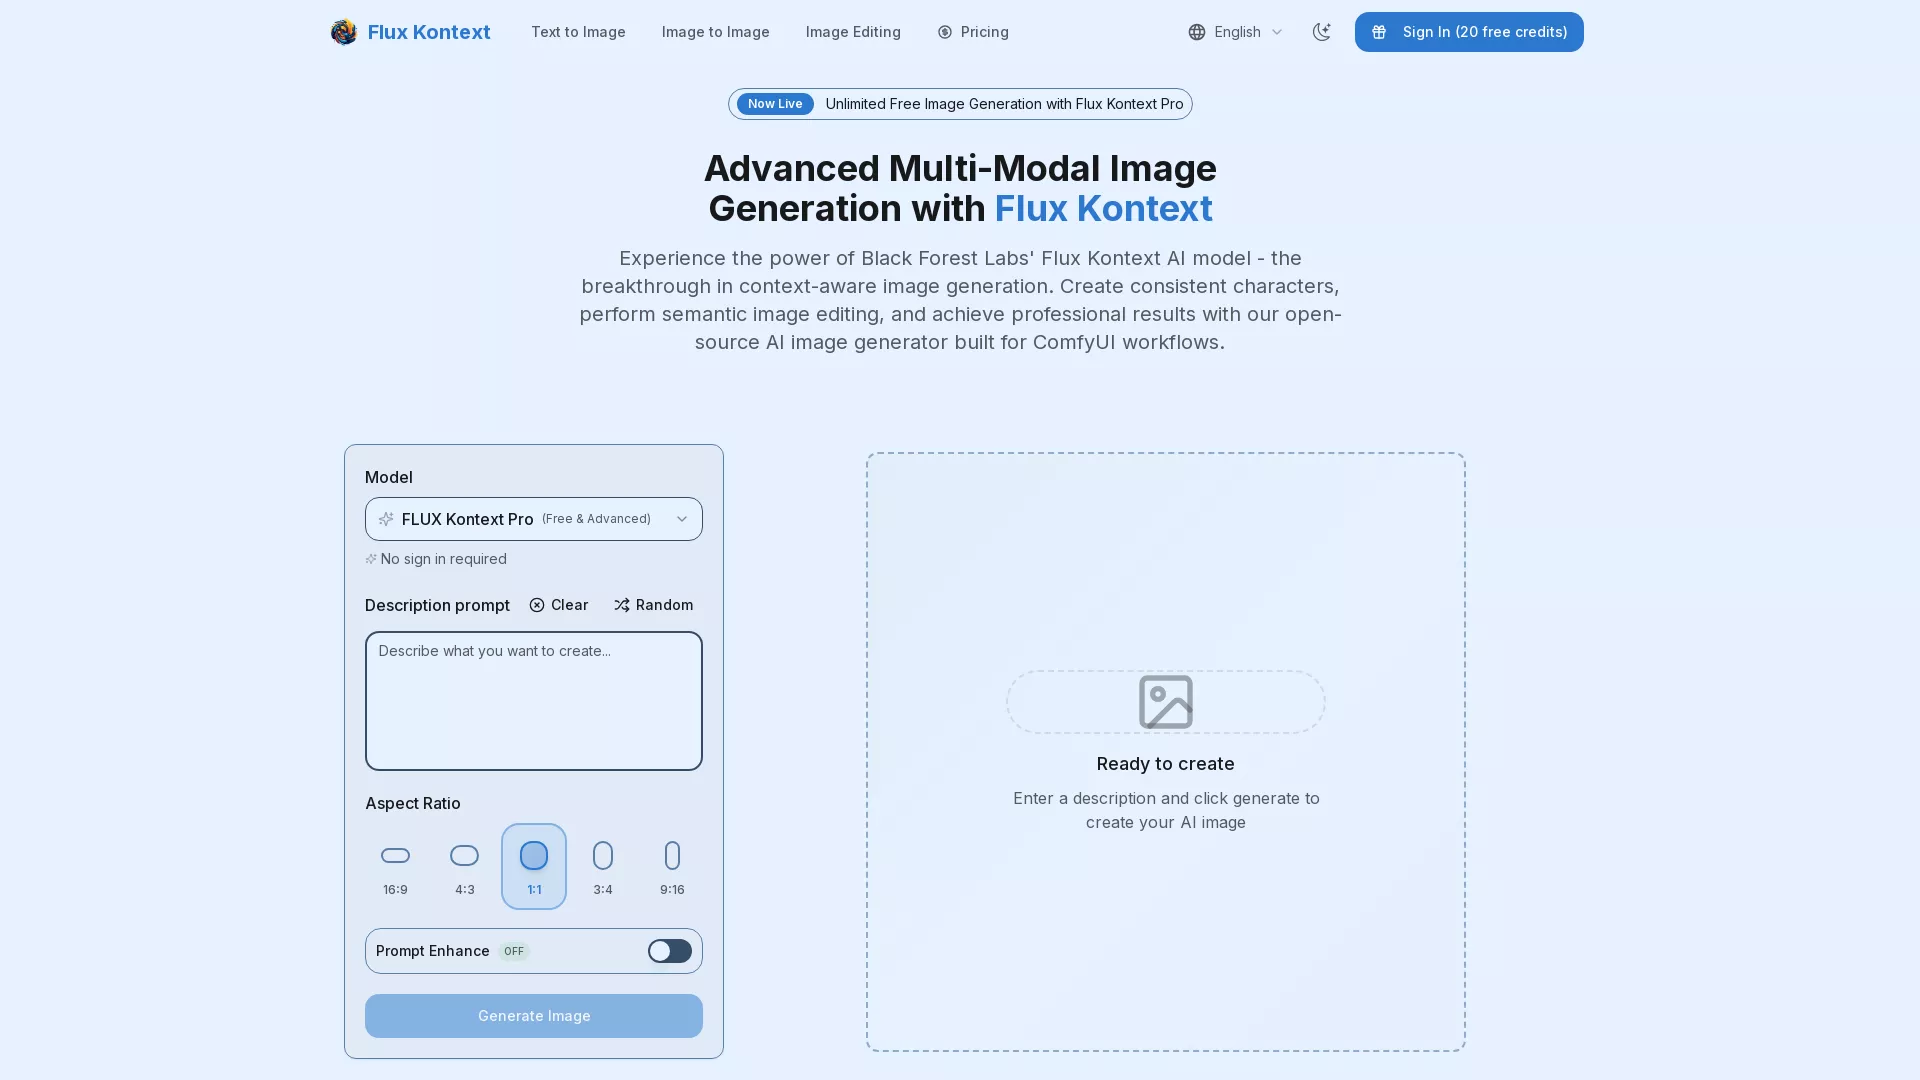The width and height of the screenshot is (1920, 1080).
Task: Click the circled X icon beside Clear
Action: (x=537, y=605)
